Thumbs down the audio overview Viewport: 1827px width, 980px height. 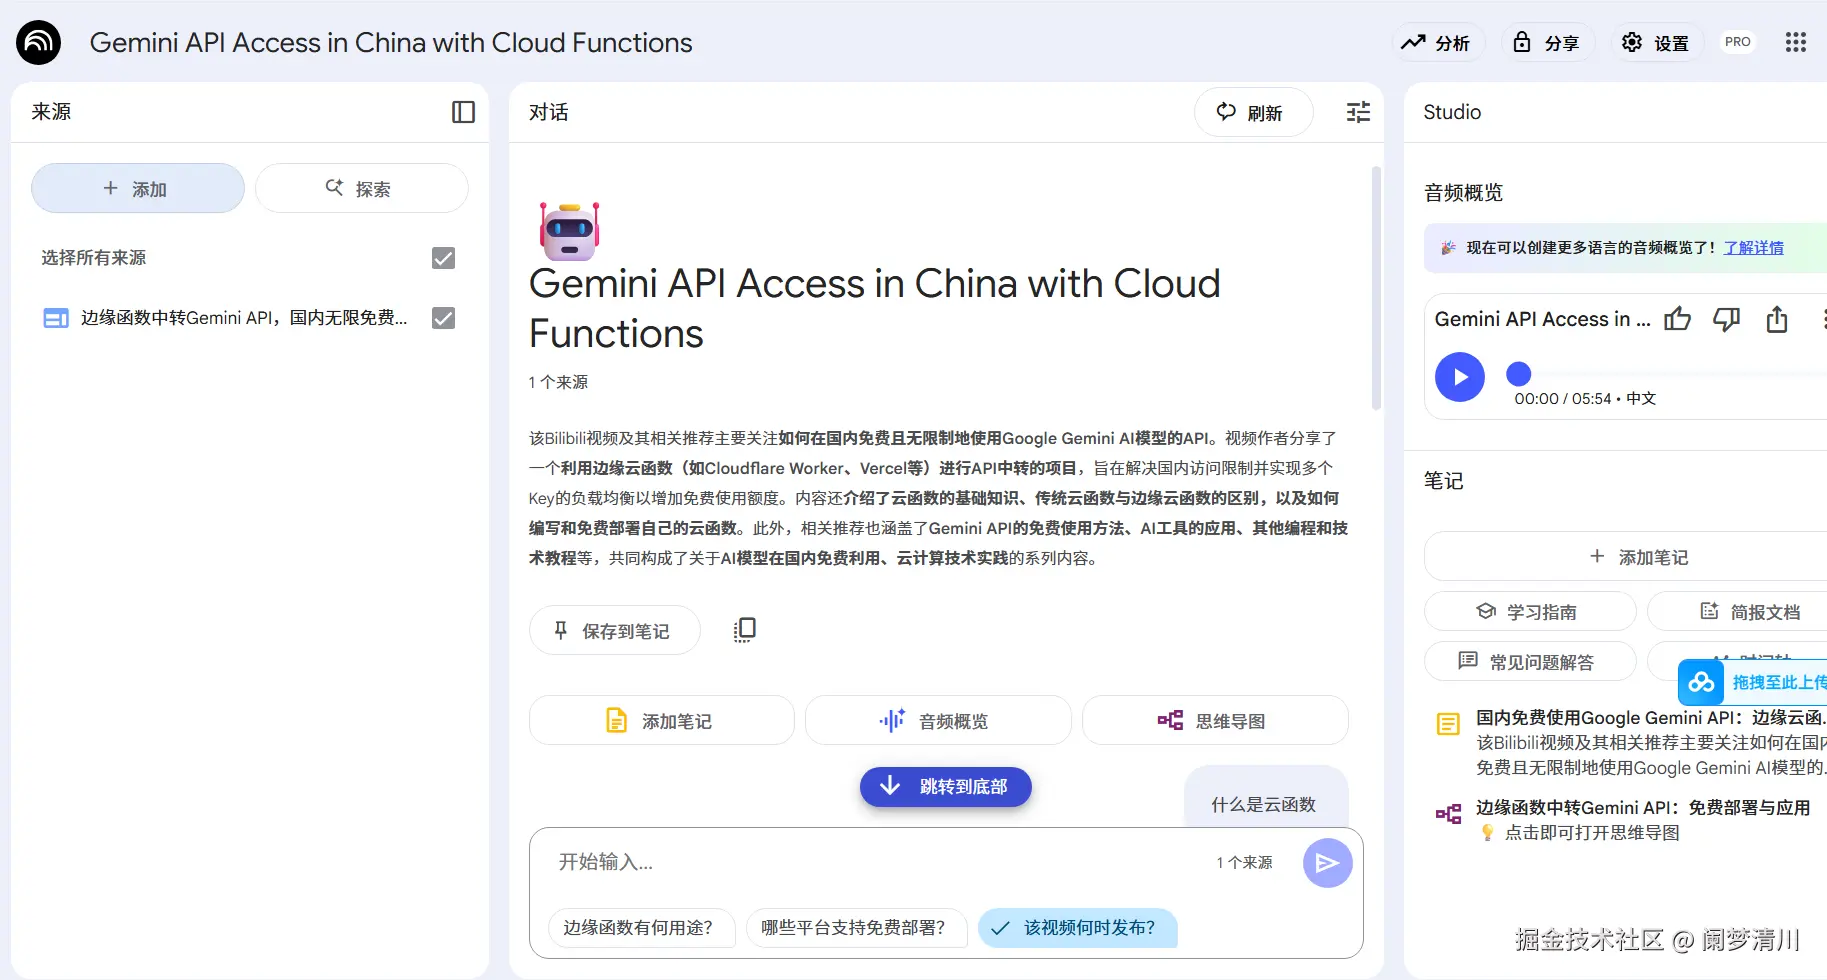click(1727, 319)
